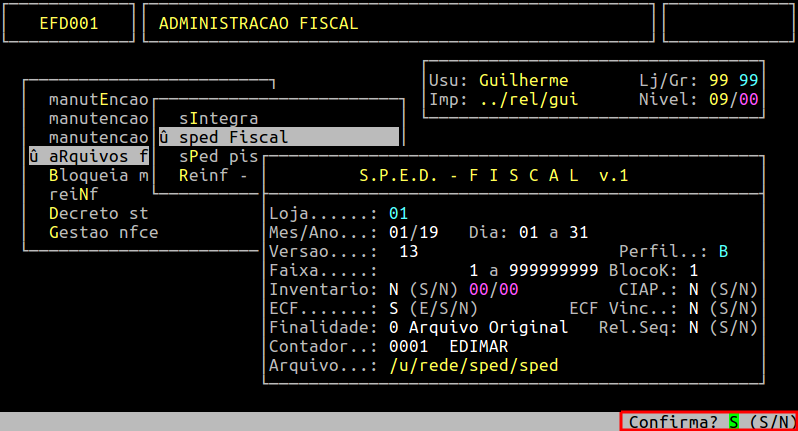Click the green S in Confirma prompt
The width and height of the screenshot is (798, 431).
pos(733,422)
